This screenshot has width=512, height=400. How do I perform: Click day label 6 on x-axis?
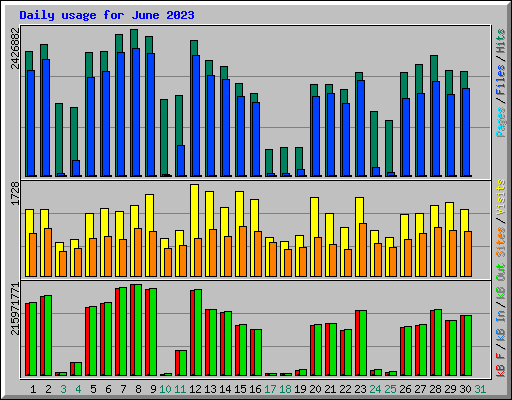pyautogui.click(x=108, y=389)
